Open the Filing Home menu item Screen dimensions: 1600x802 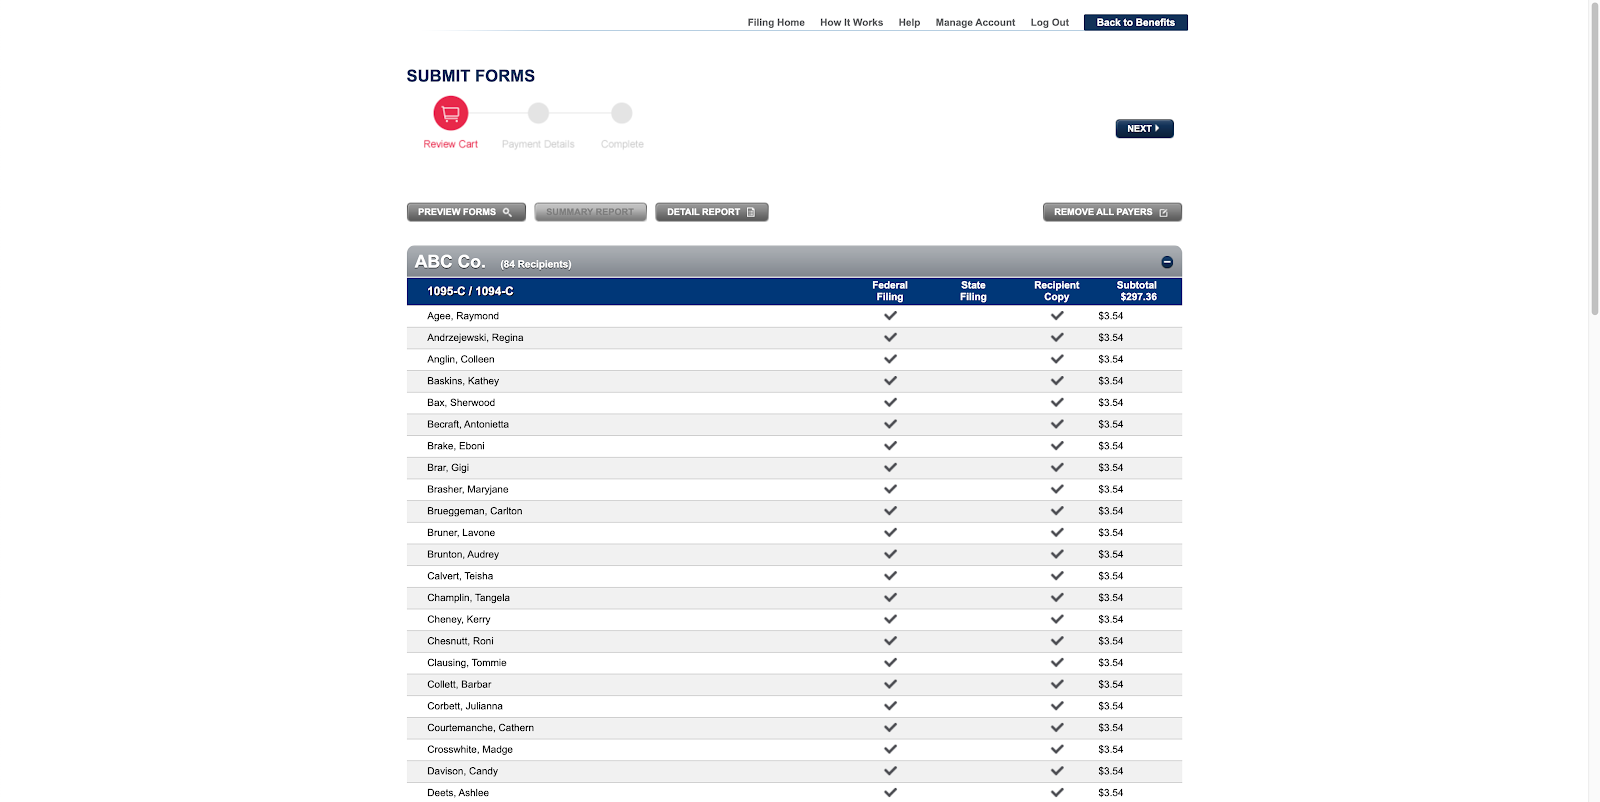coord(776,22)
